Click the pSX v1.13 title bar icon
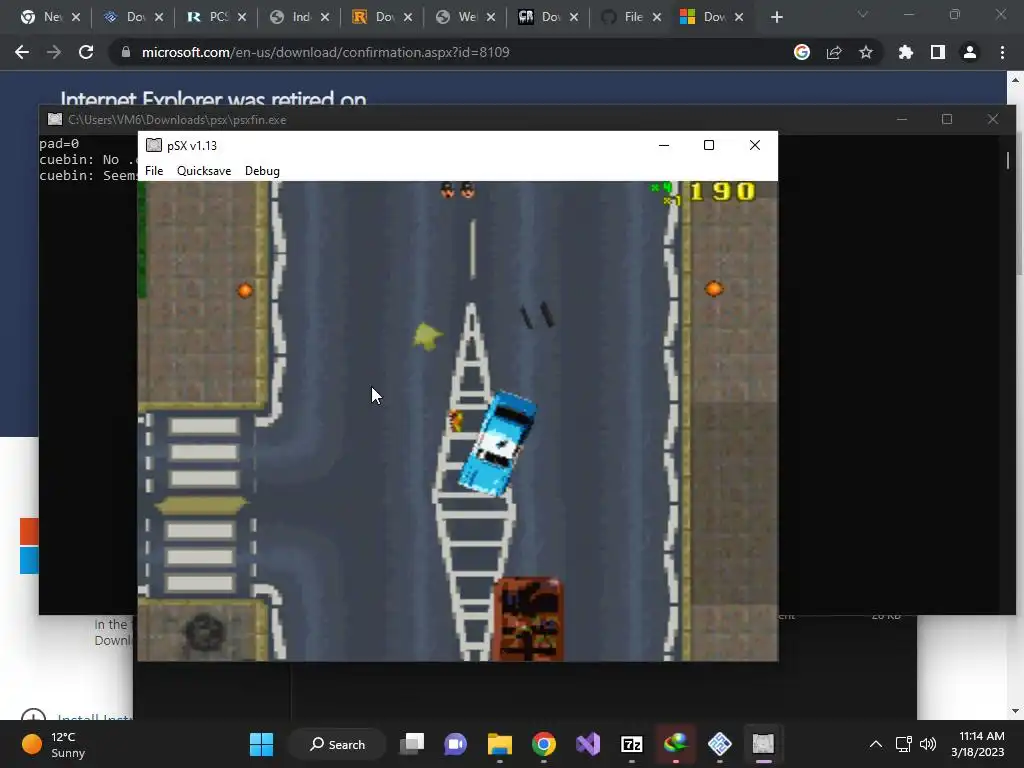 153,145
